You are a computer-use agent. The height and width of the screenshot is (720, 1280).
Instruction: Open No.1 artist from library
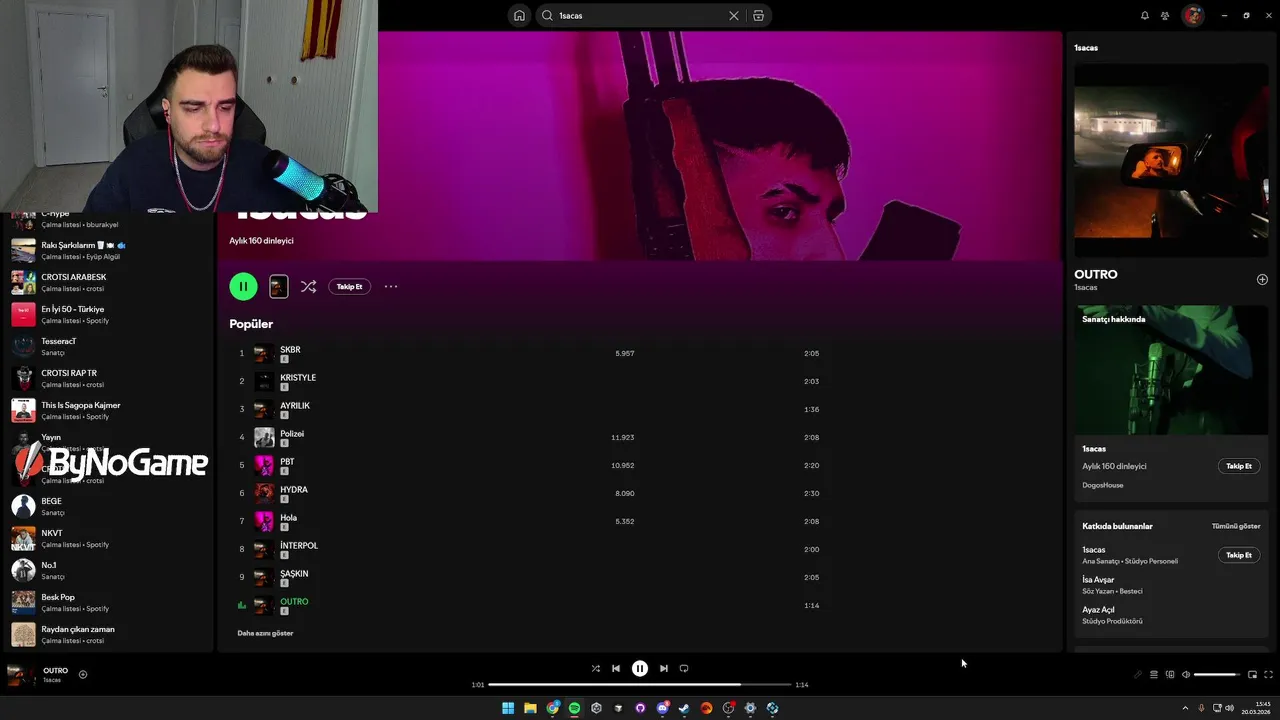tap(108, 570)
